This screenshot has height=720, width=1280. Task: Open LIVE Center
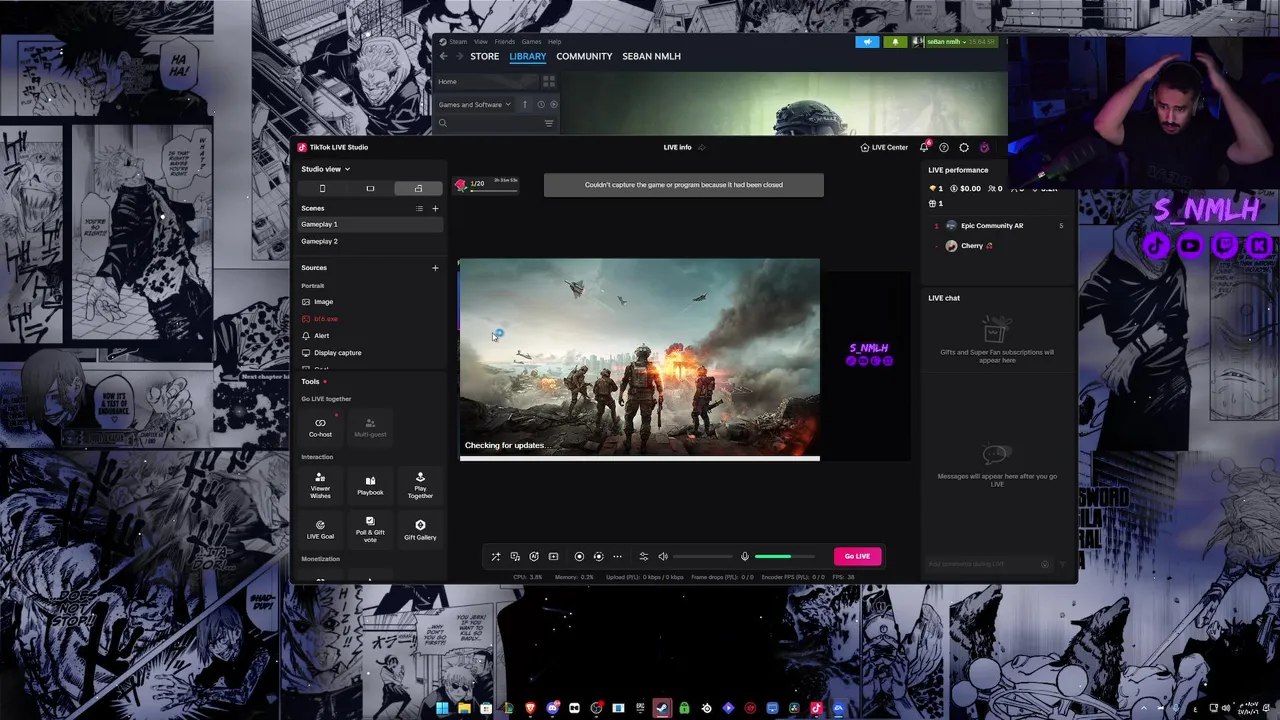[884, 147]
